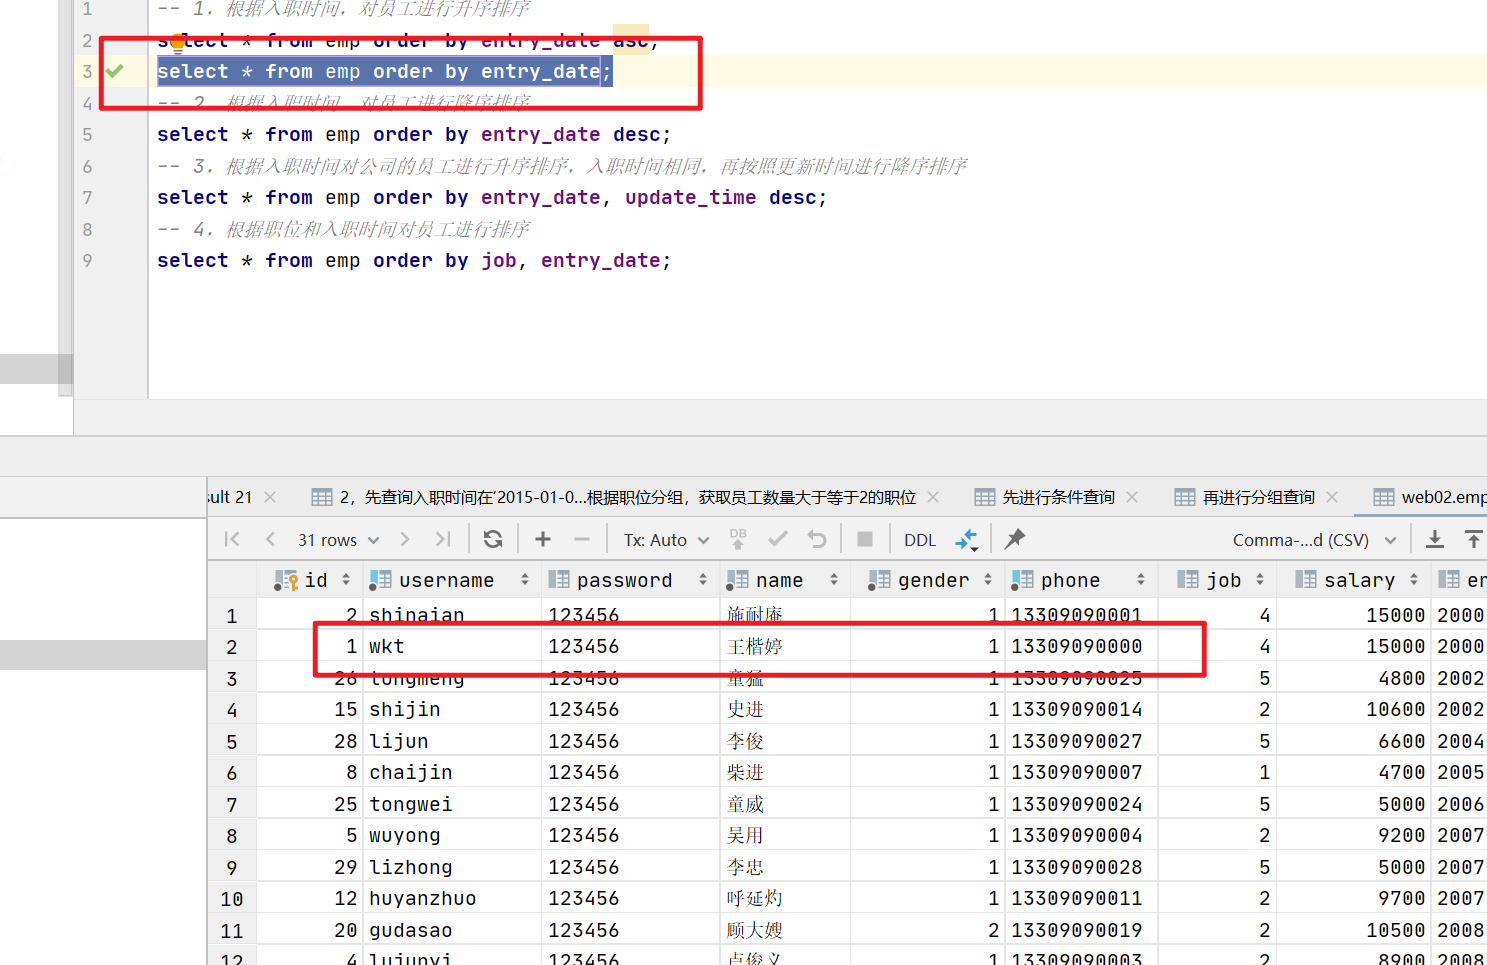The image size is (1487, 965).
Task: Click the compare data arrows icon
Action: tap(966, 540)
